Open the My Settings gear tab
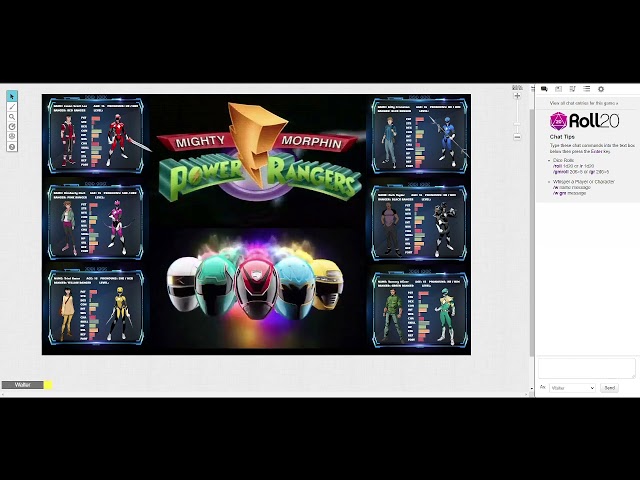Screen dimensions: 640x480 click(x=601, y=89)
